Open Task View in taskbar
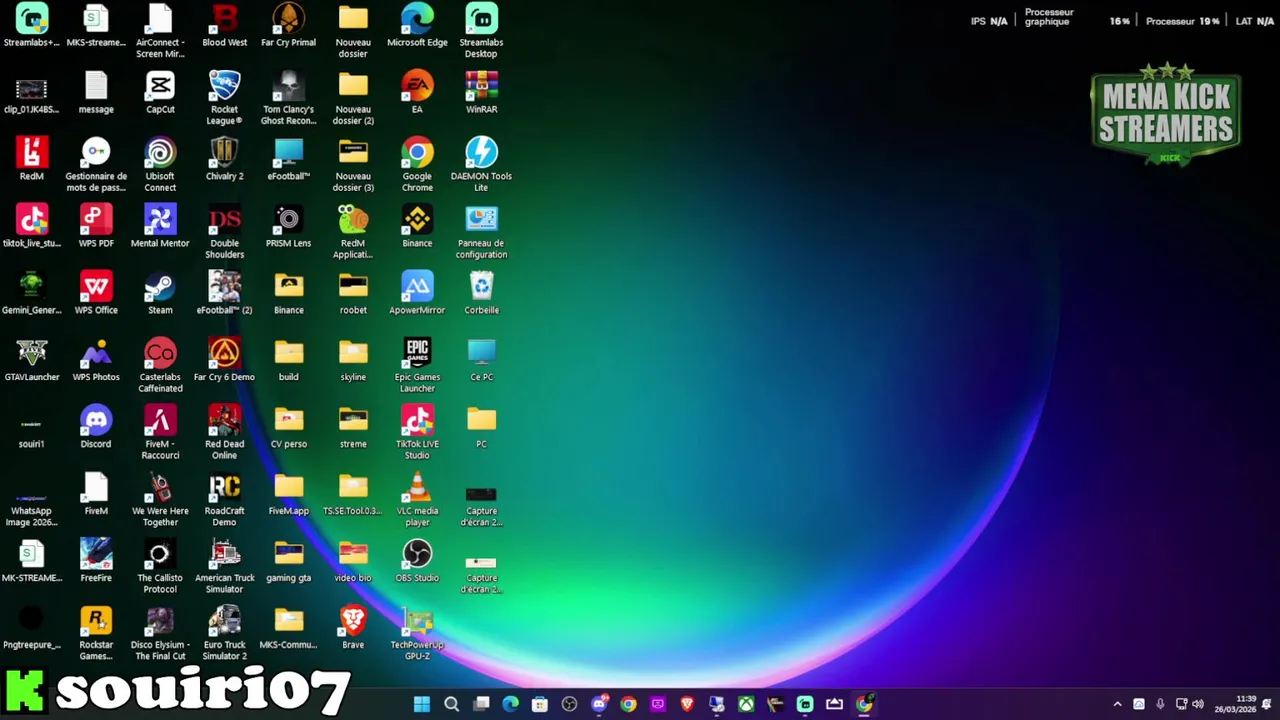Screen dimensions: 1280x720 click(x=481, y=704)
